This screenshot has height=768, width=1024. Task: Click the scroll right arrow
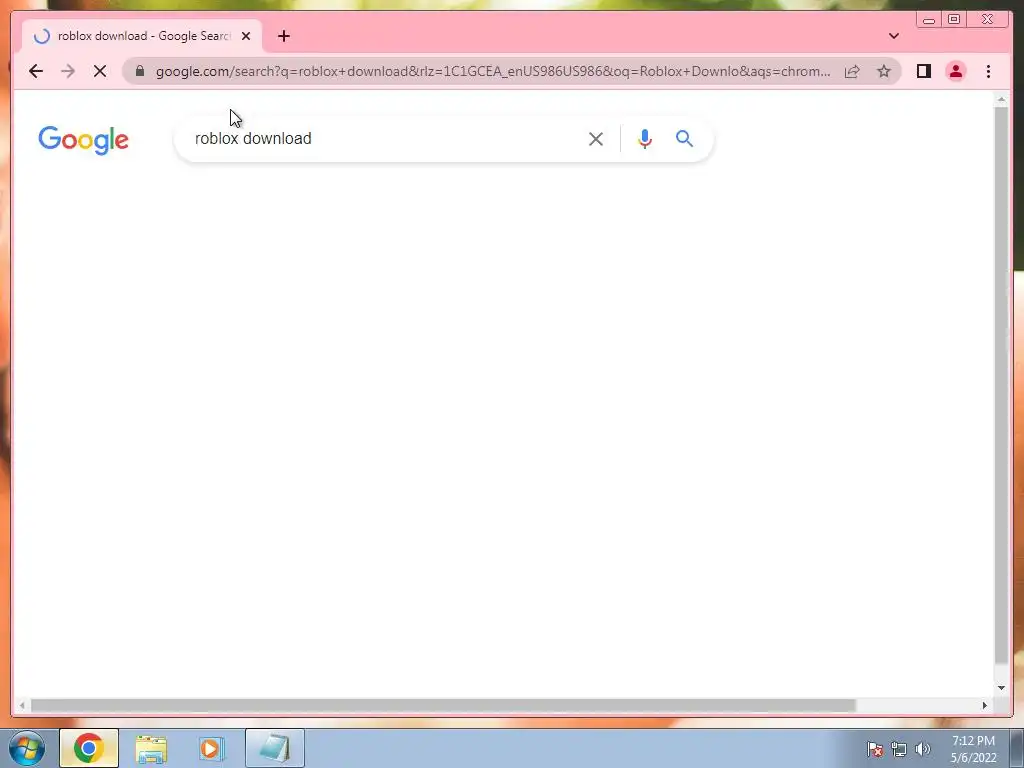(x=985, y=705)
